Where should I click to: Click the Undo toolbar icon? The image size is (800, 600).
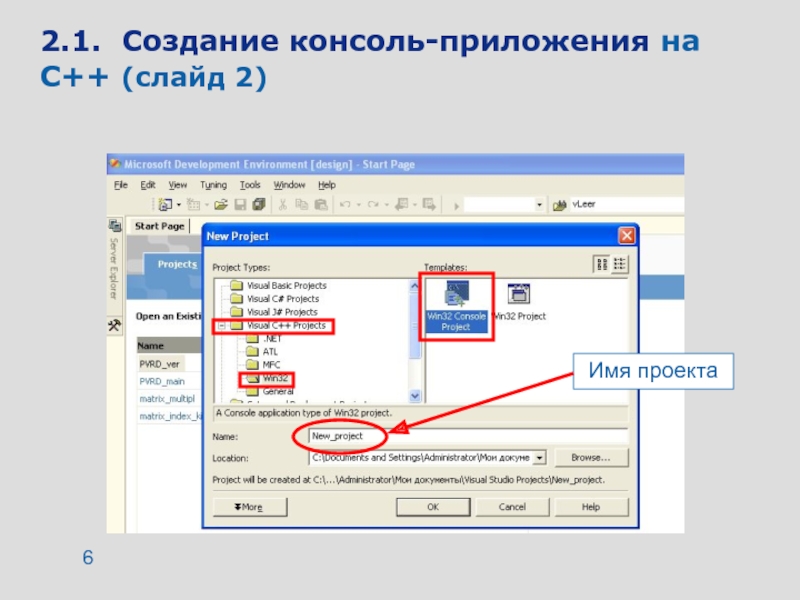(x=345, y=205)
